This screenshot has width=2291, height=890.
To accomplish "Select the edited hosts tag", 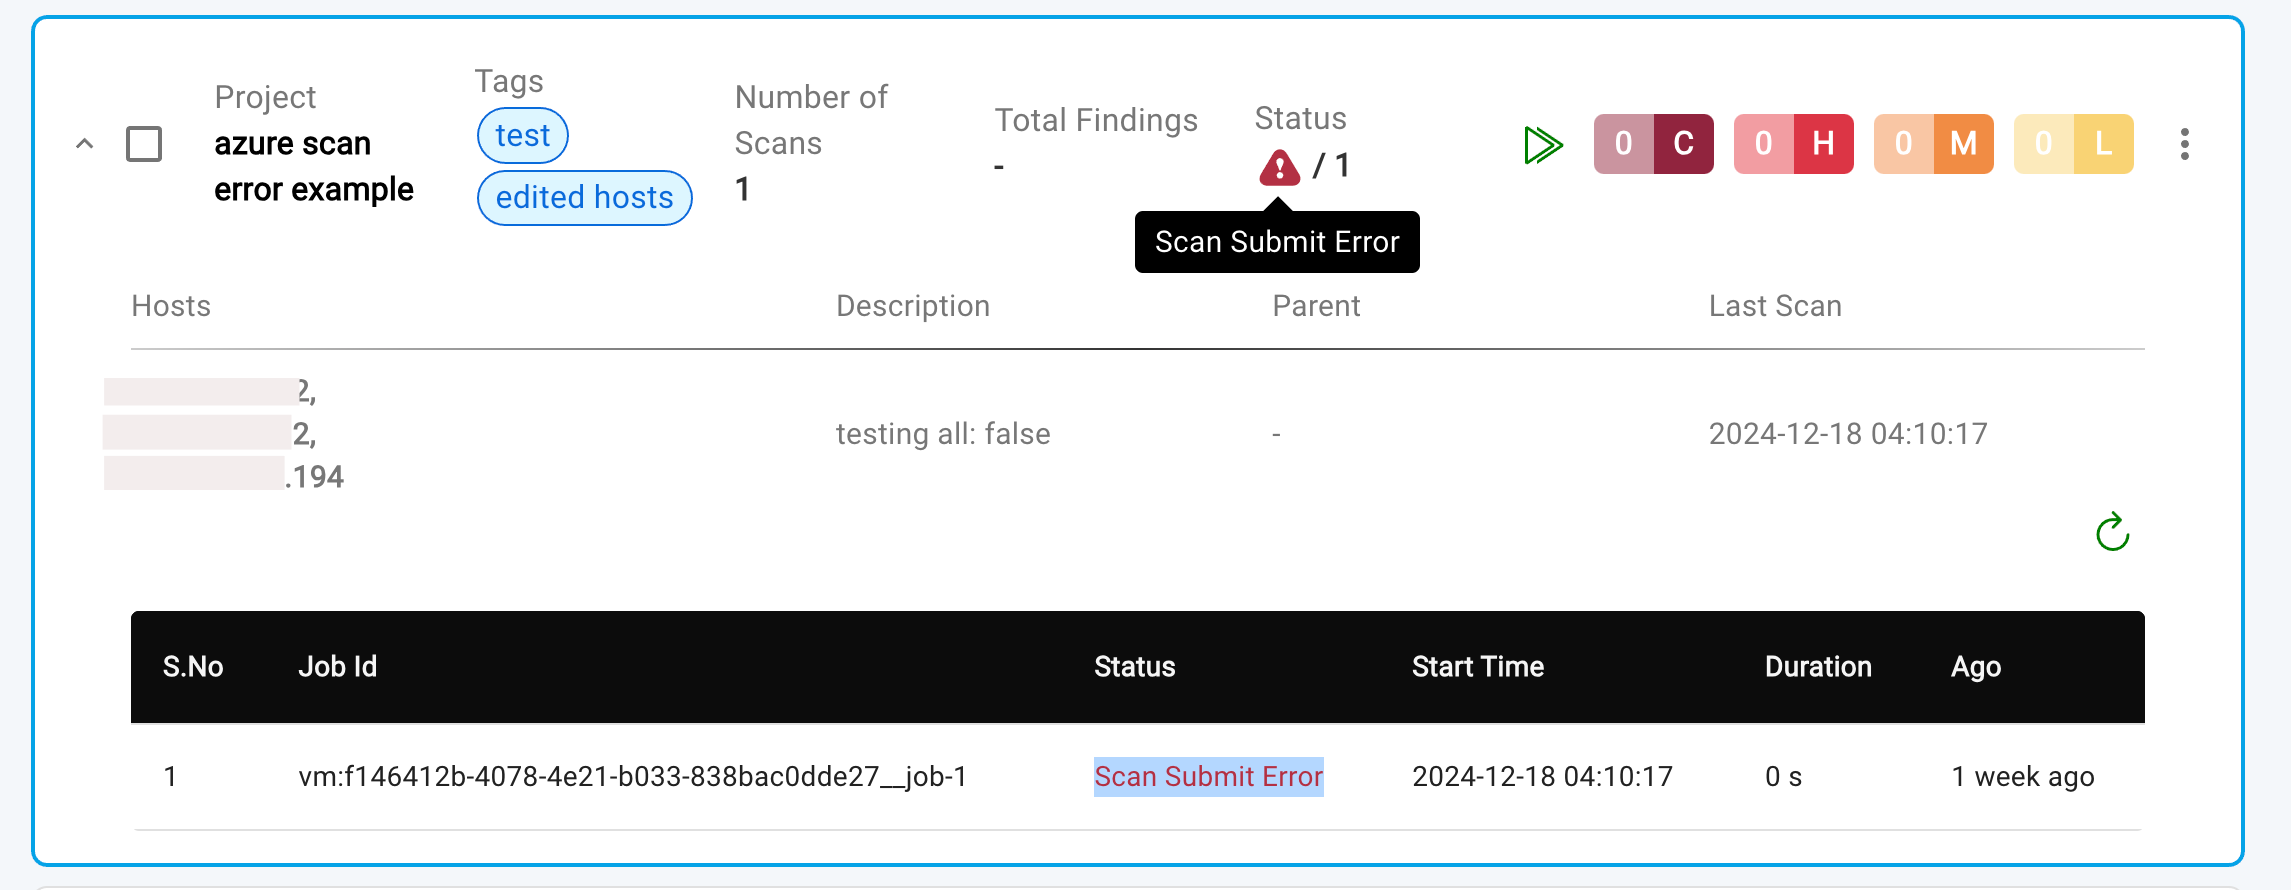I will click(x=584, y=197).
